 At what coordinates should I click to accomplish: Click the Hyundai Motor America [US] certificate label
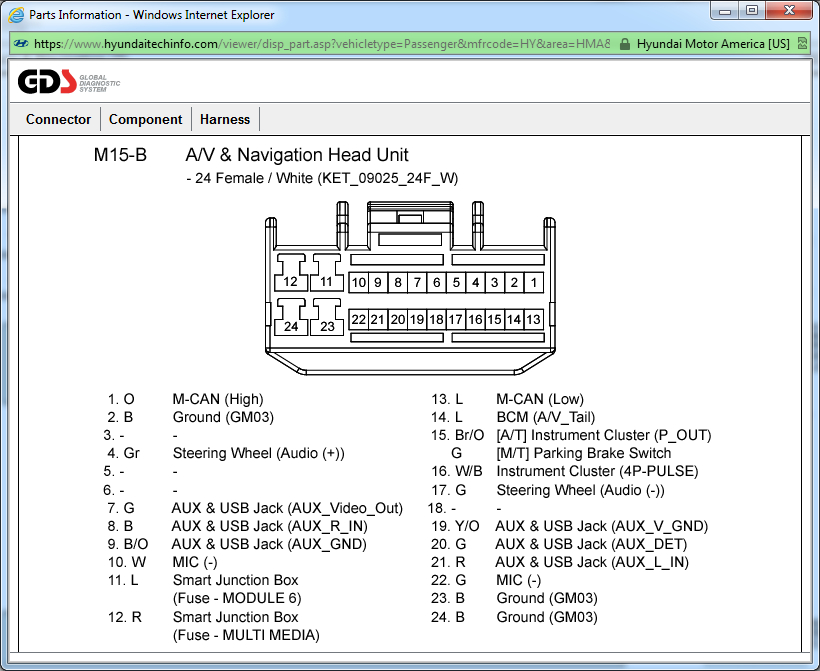pyautogui.click(x=713, y=44)
